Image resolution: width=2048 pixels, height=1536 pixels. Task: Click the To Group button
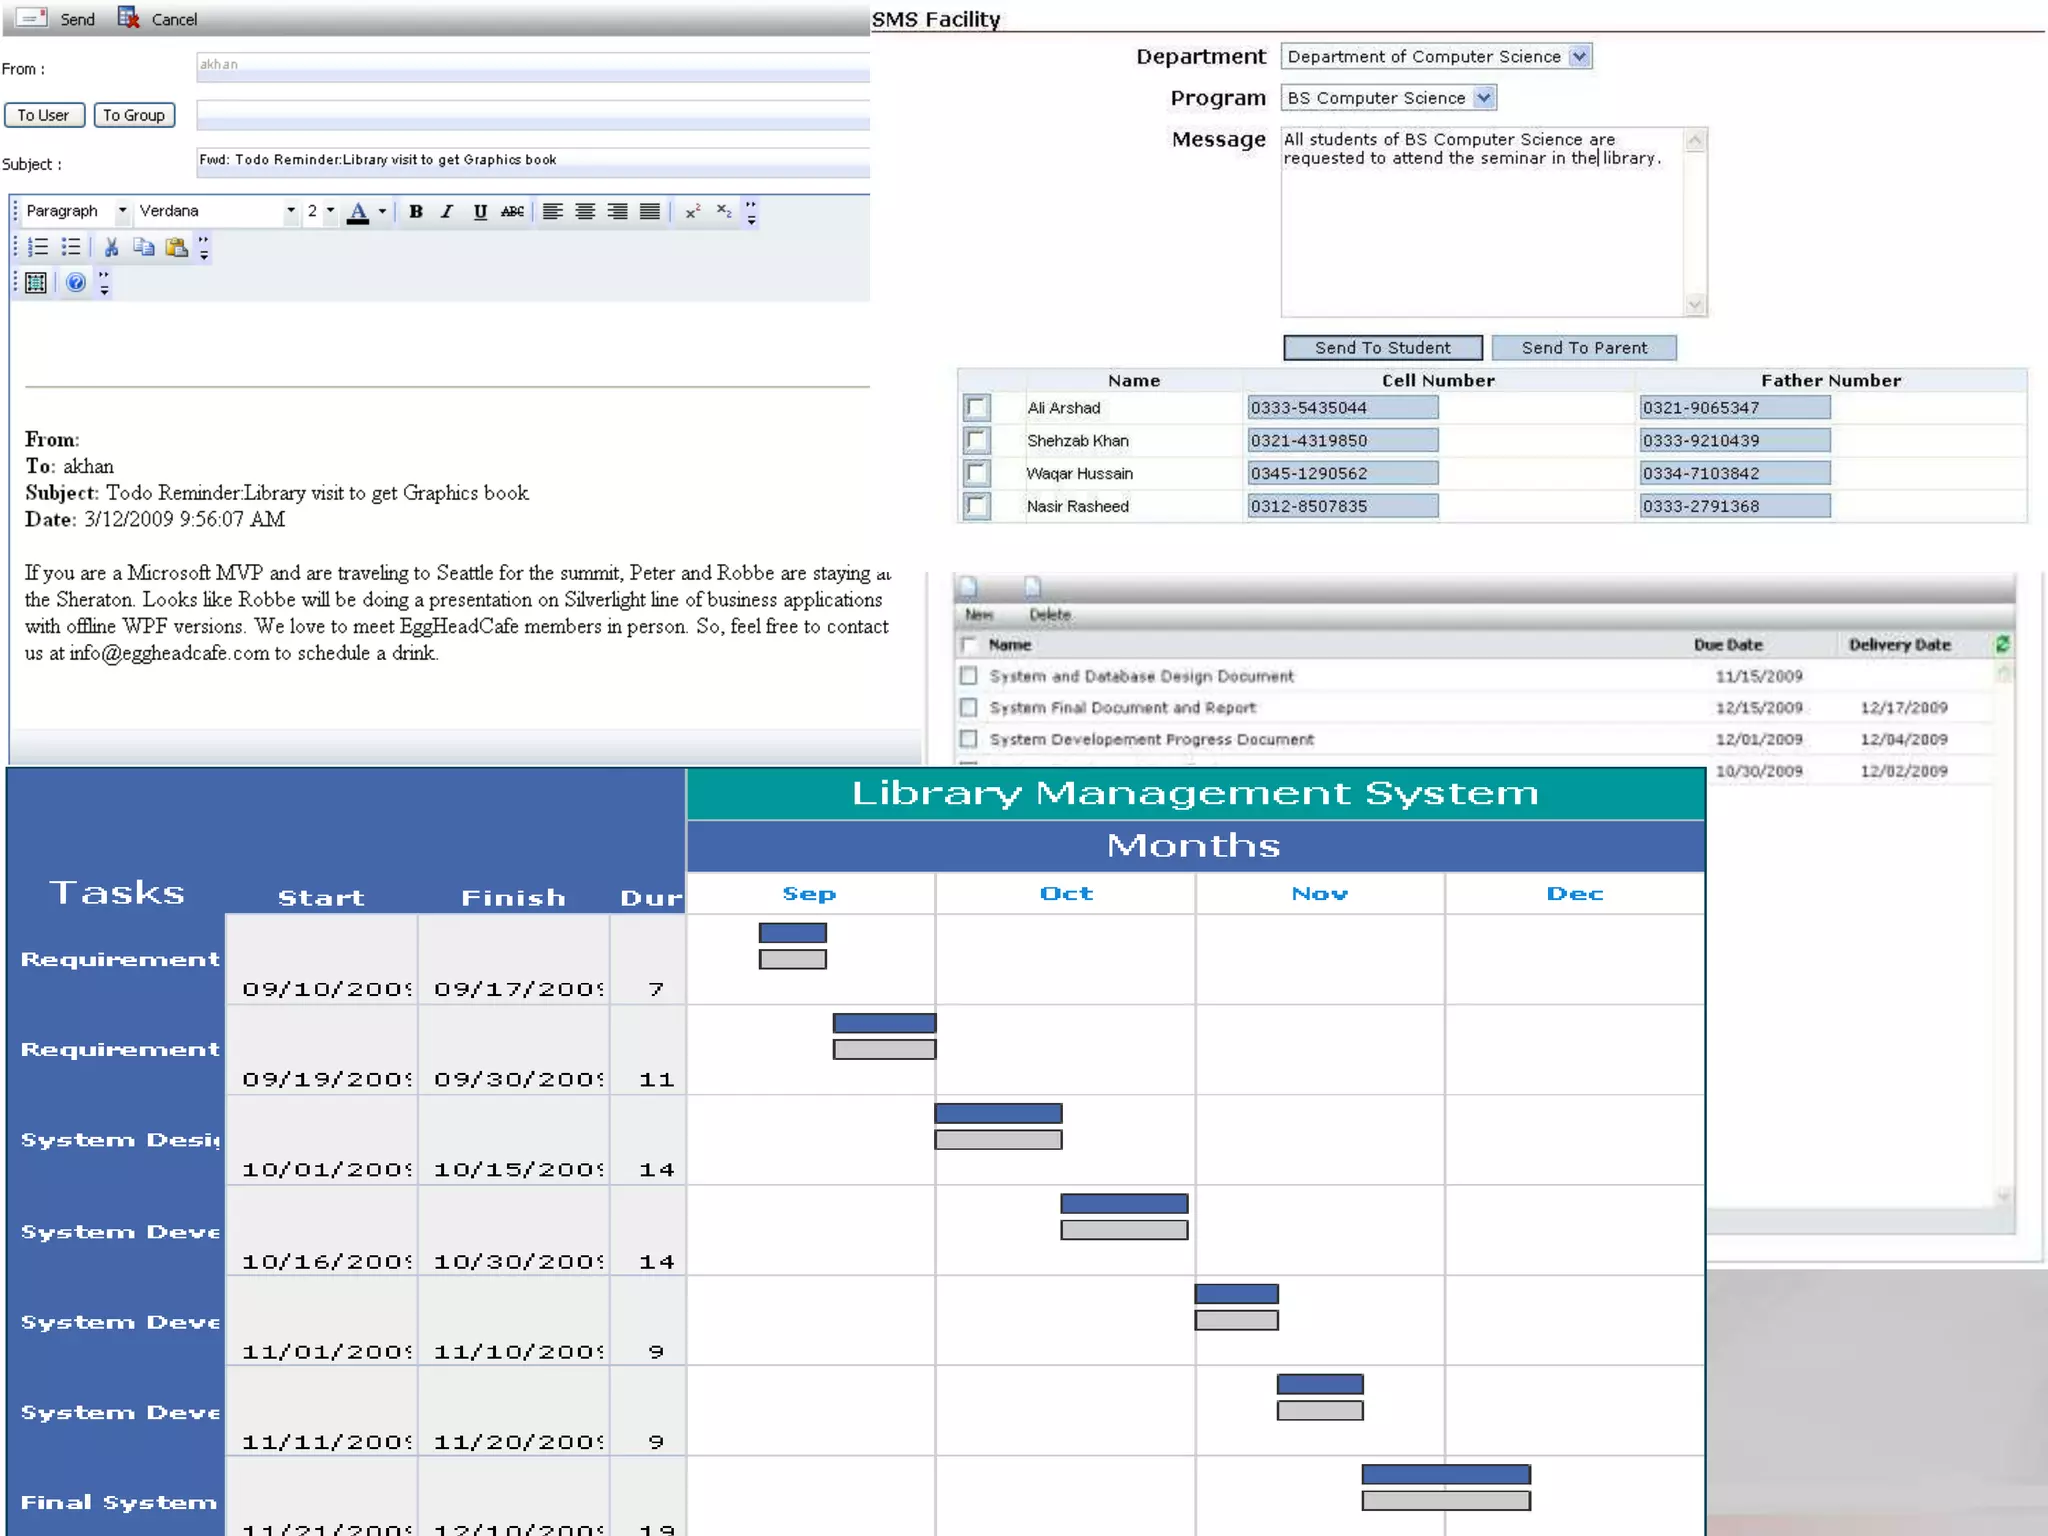134,115
